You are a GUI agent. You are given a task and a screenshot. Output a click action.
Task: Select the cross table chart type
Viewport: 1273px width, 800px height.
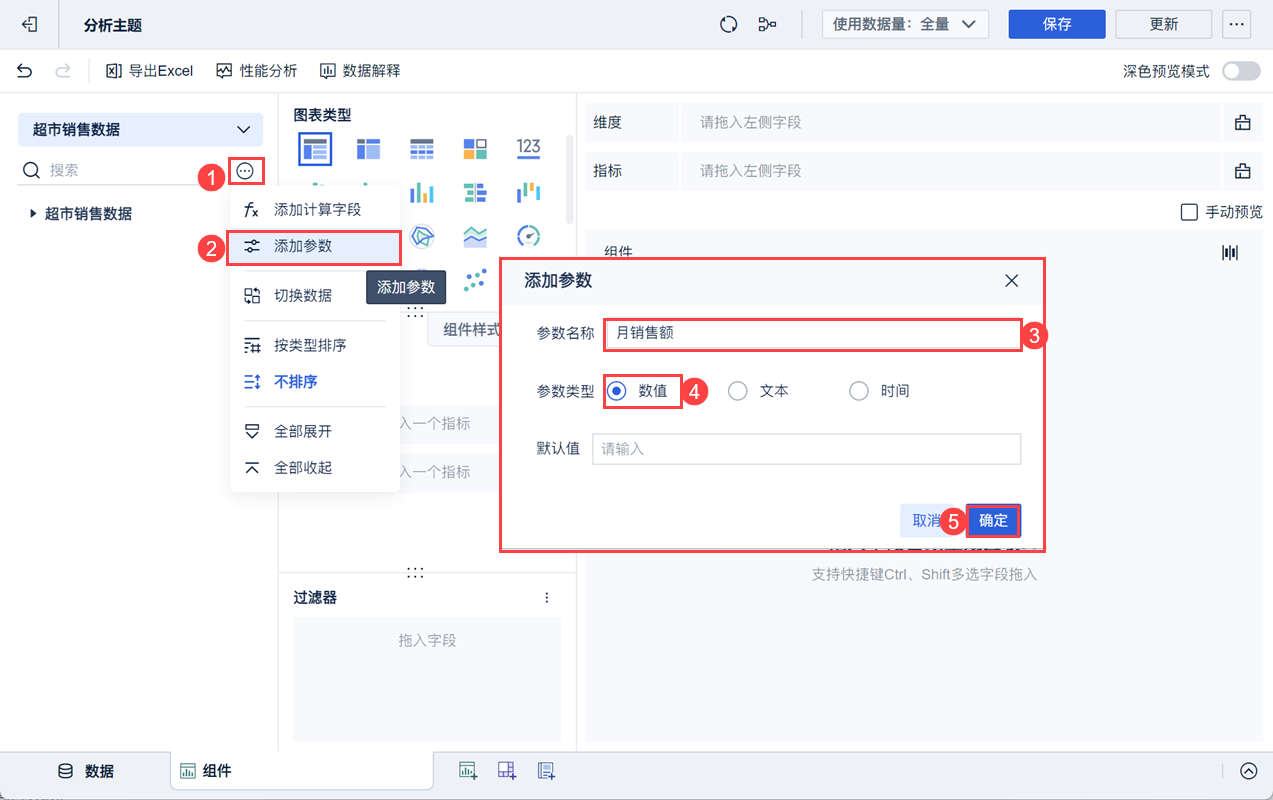(x=368, y=149)
